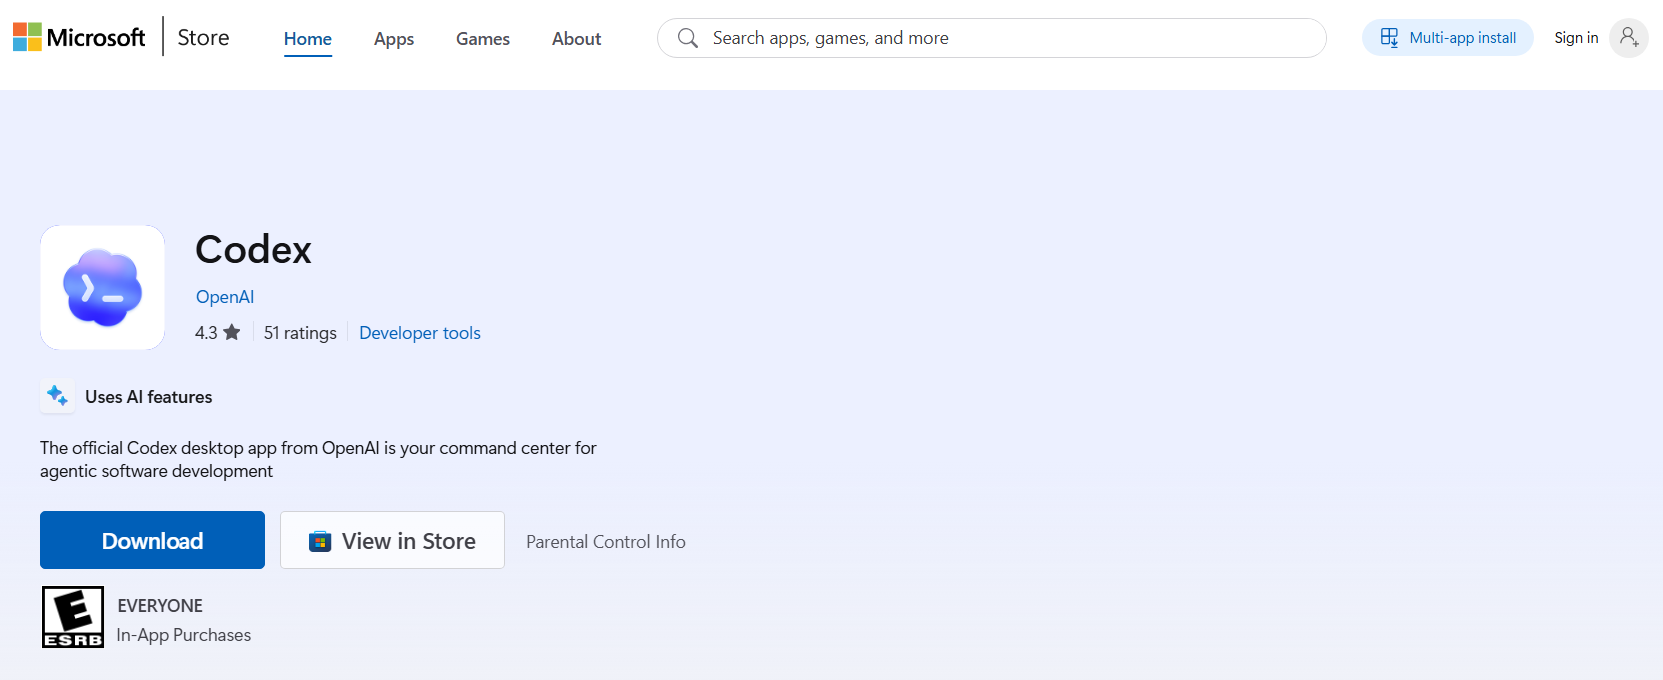Click the Microsoft logo
The height and width of the screenshot is (680, 1663).
(x=79, y=38)
